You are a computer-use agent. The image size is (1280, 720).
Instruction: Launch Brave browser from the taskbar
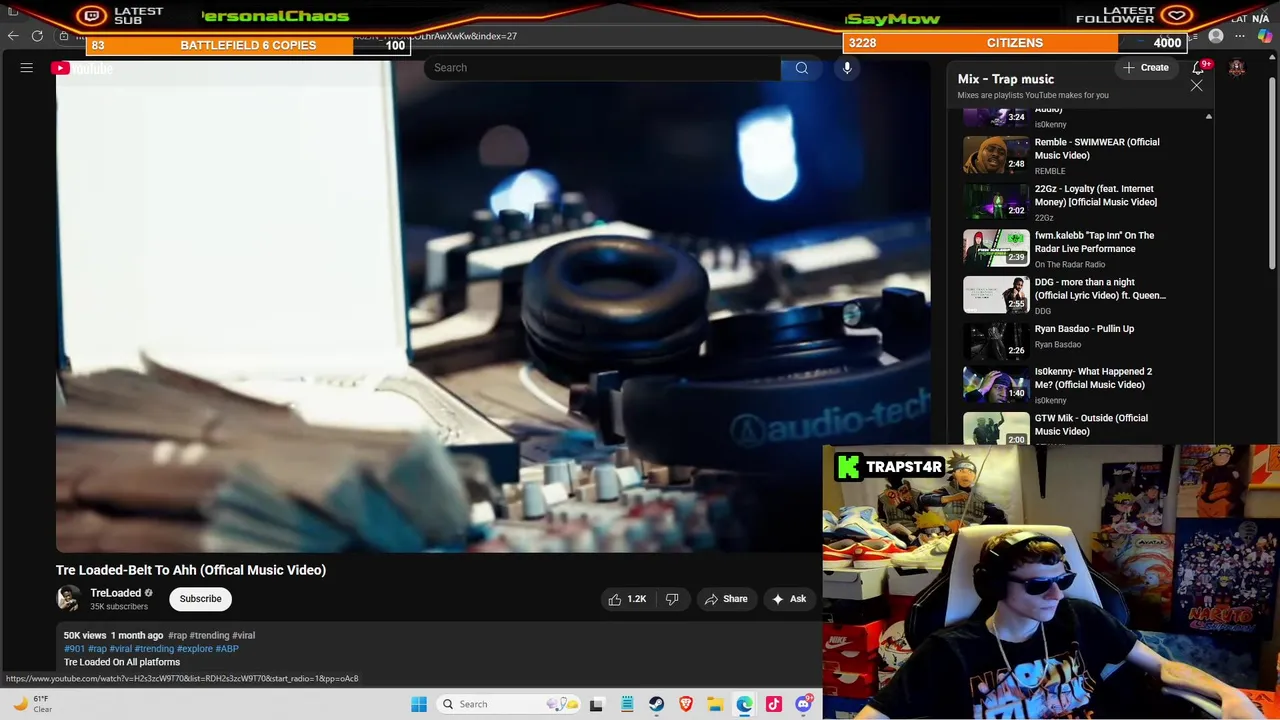pos(686,704)
